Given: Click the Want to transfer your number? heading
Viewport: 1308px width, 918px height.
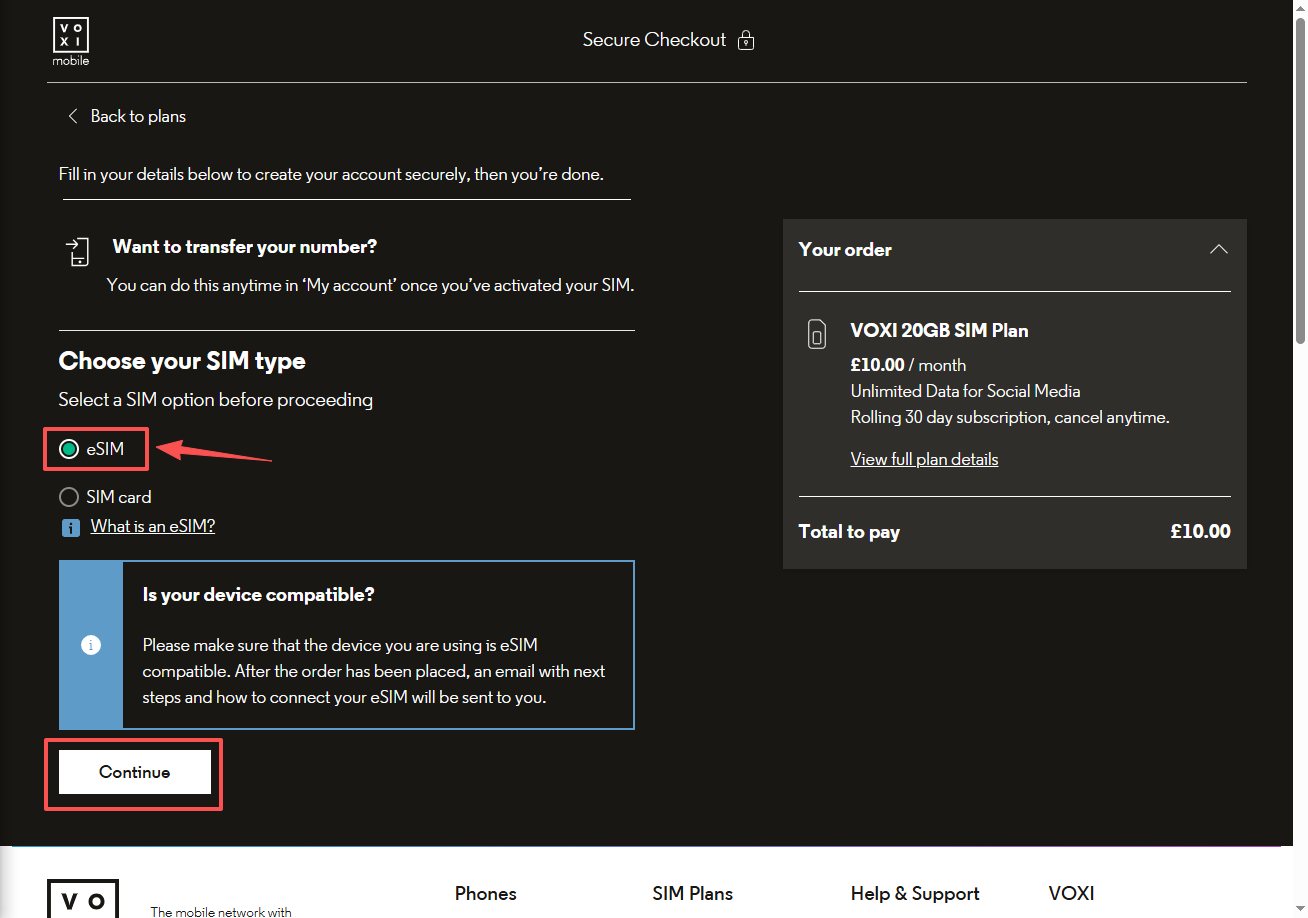Looking at the screenshot, I should click(x=245, y=247).
